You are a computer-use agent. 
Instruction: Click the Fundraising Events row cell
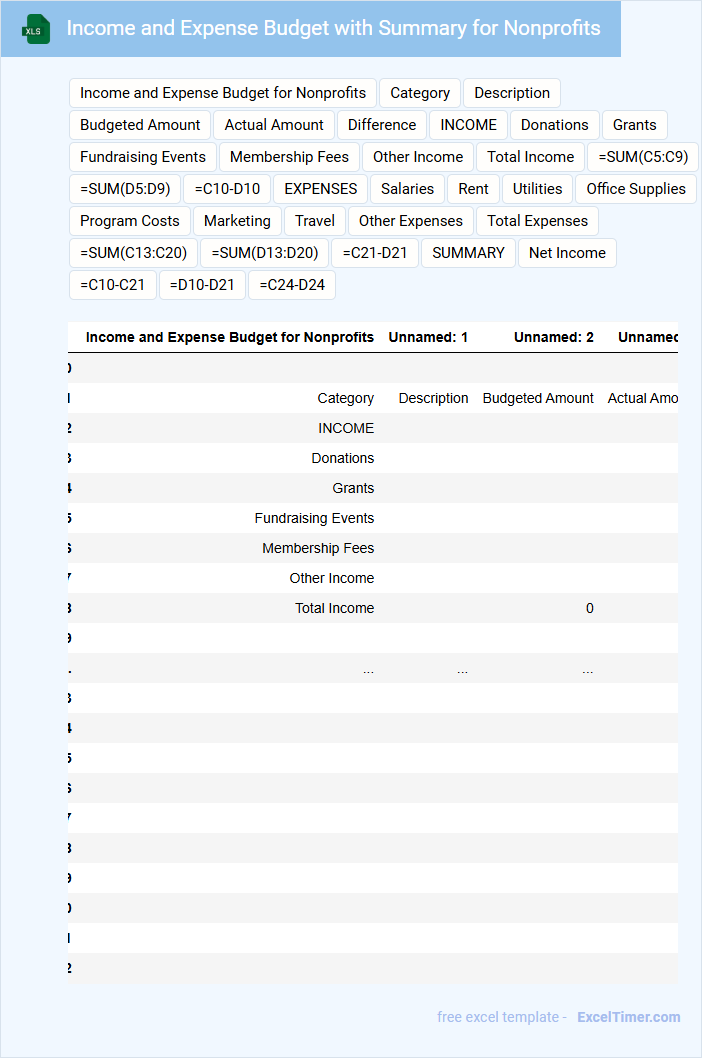[314, 518]
